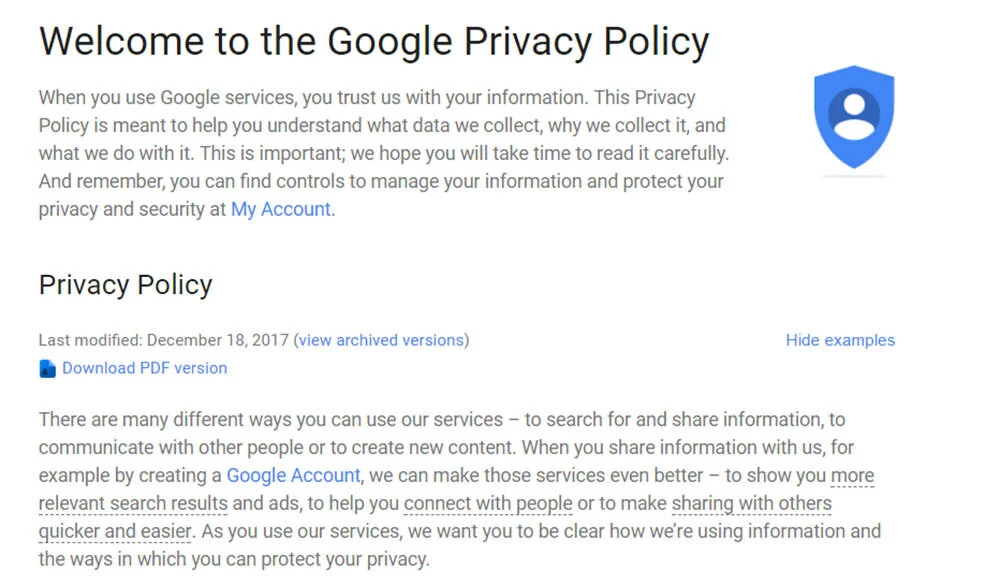Screen dimensions: 1000x585
Task: Click the blue privacy shield icon
Action: 854,117
